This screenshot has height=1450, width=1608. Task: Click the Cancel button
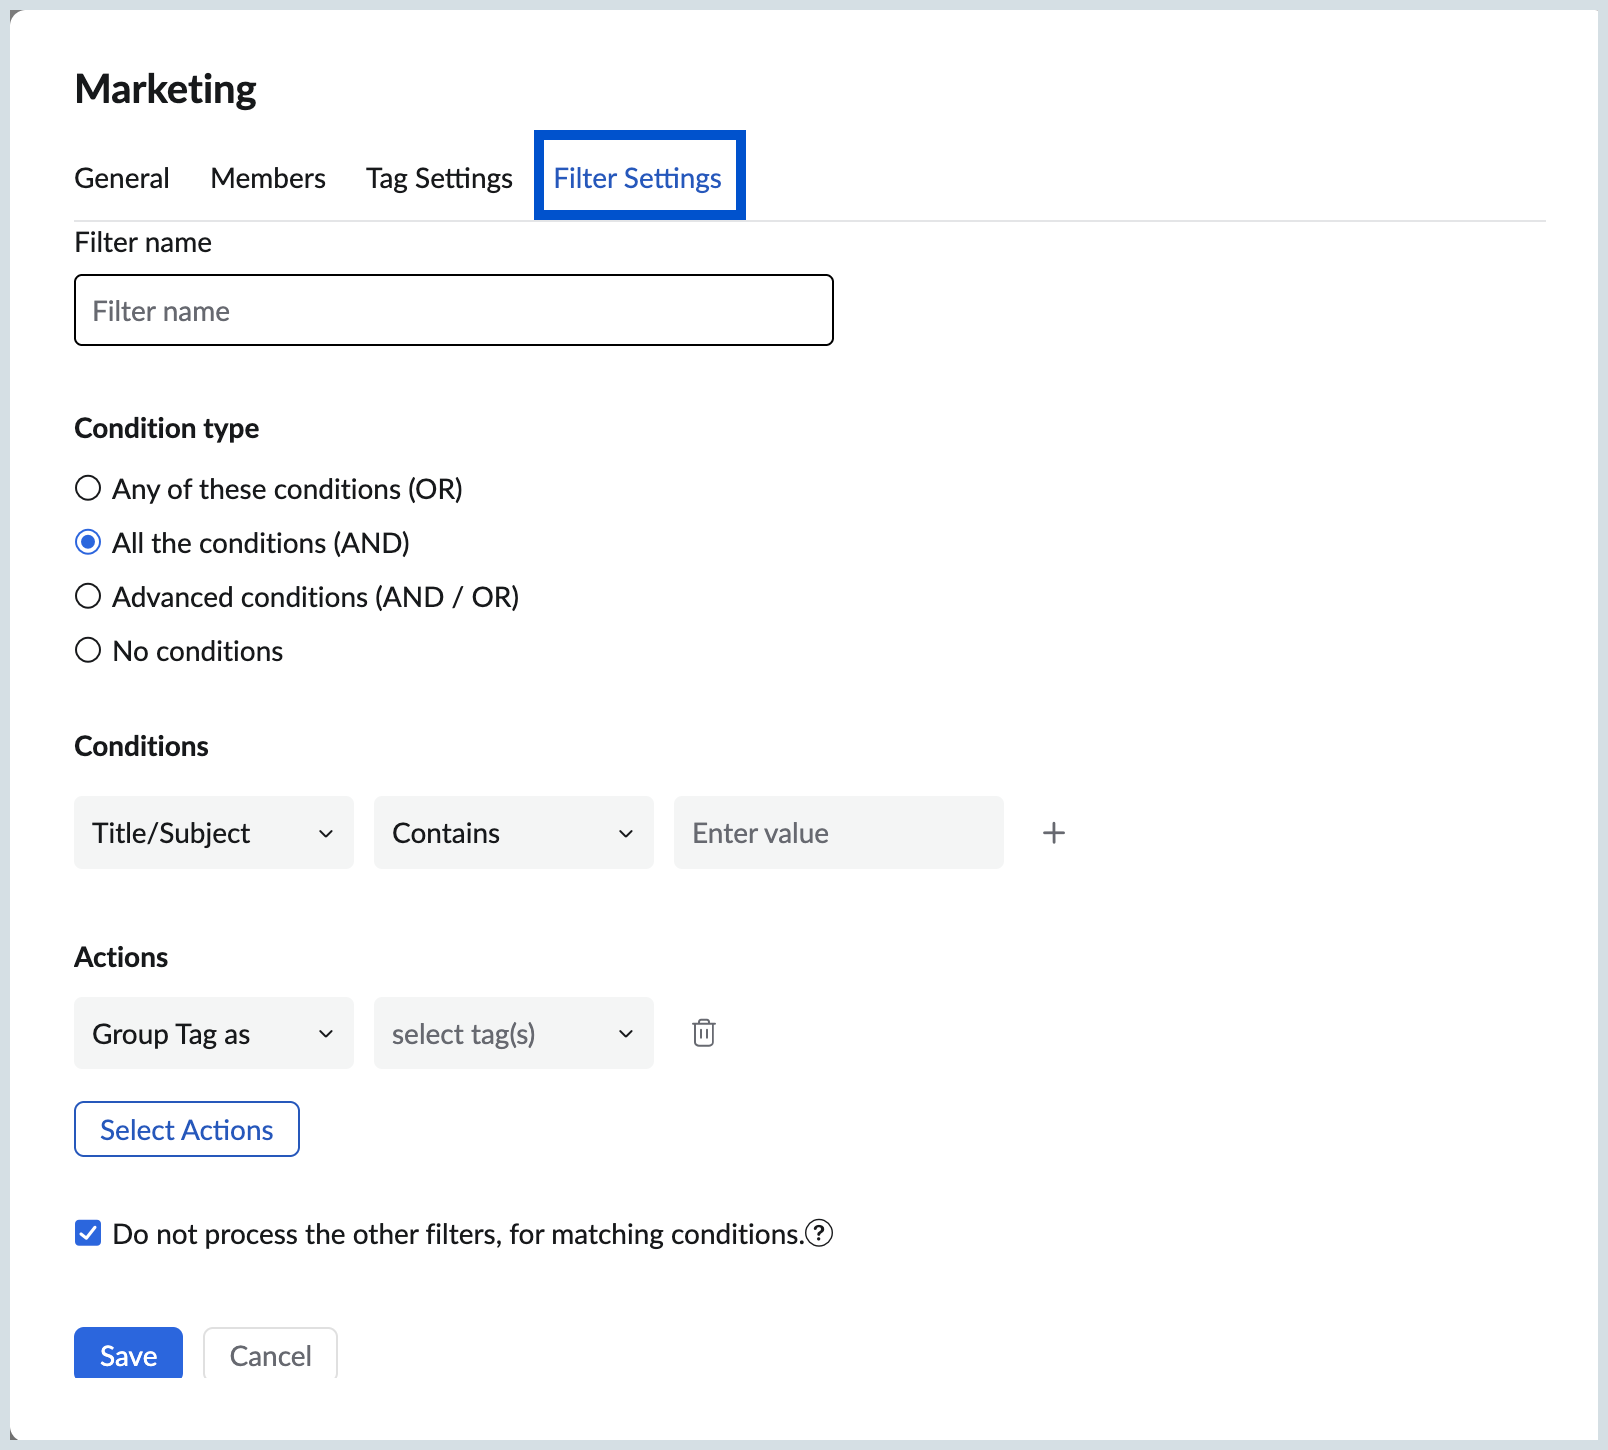pyautogui.click(x=270, y=1355)
